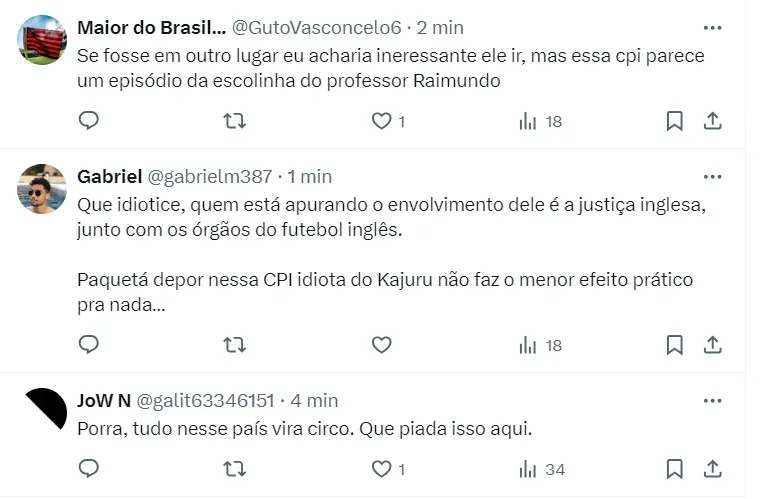Share the JoW N tweet
The image size is (771, 499).
click(713, 469)
